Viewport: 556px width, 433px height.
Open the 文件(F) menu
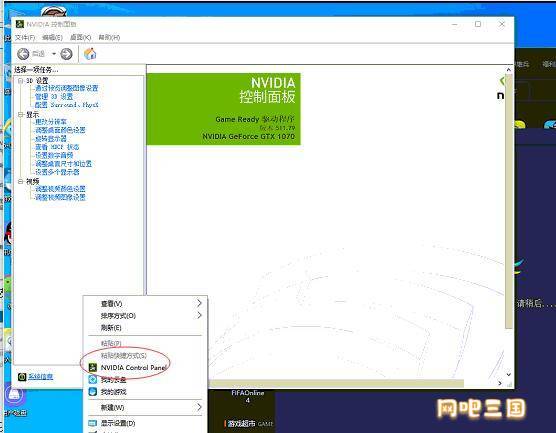click(25, 37)
